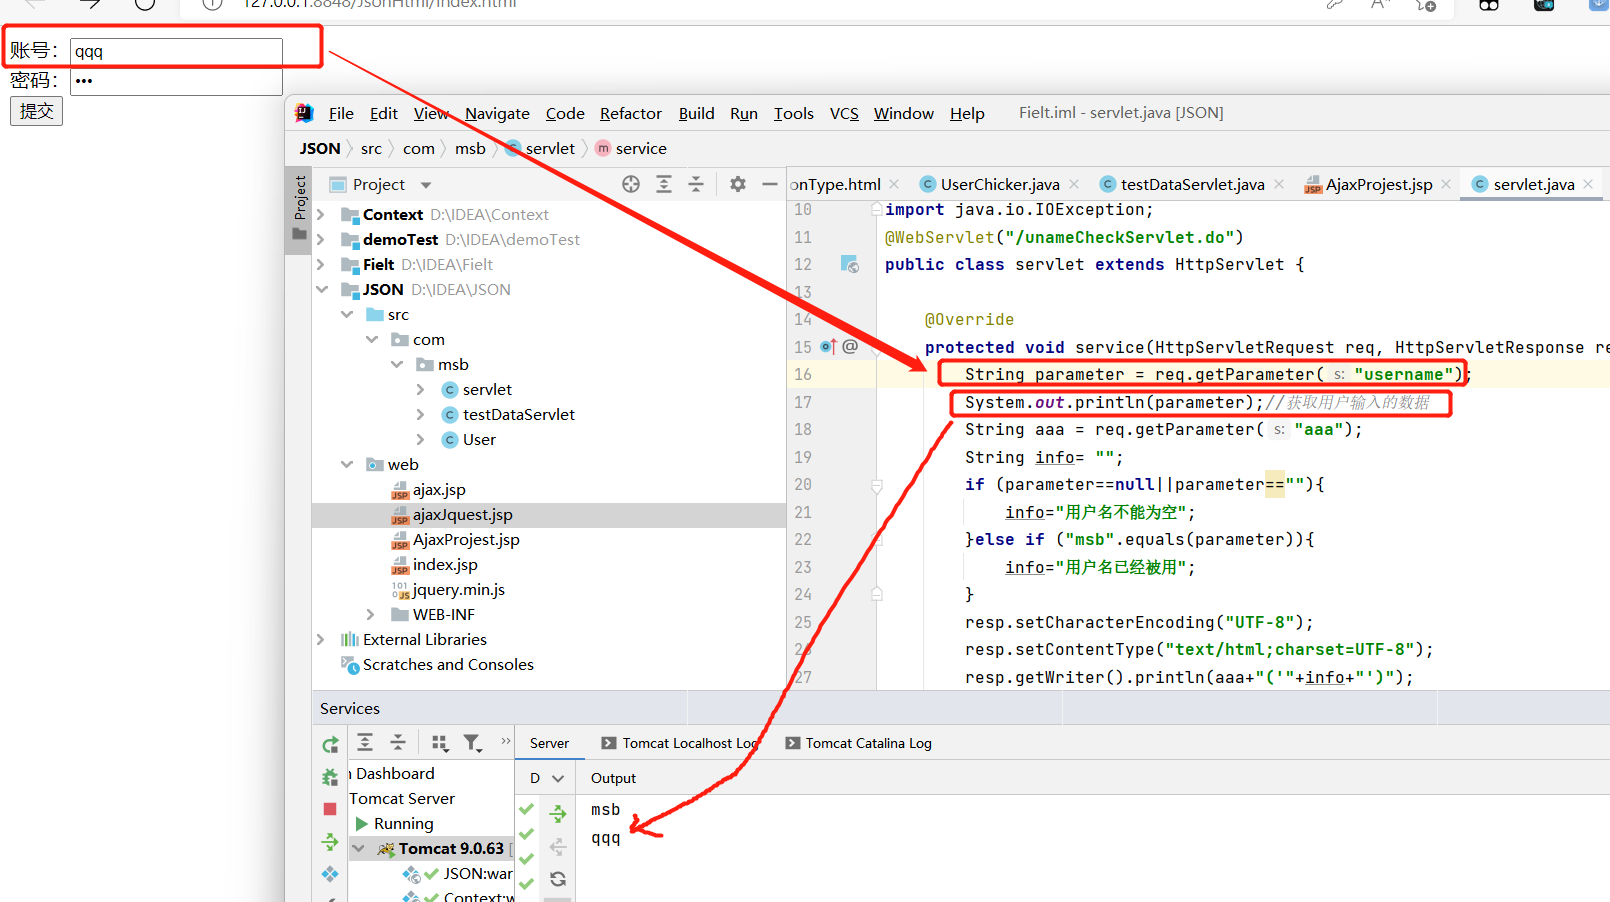This screenshot has width=1610, height=902.
Task: Select jquery.min.js in project tree
Action: (458, 589)
